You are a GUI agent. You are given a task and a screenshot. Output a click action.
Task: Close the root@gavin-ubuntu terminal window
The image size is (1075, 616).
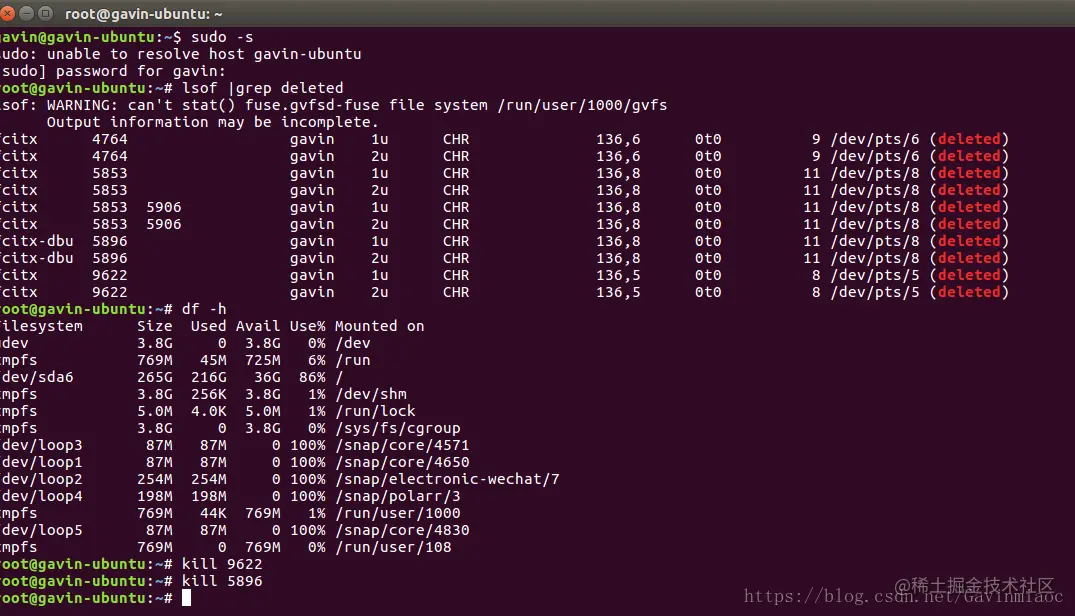[6, 13]
